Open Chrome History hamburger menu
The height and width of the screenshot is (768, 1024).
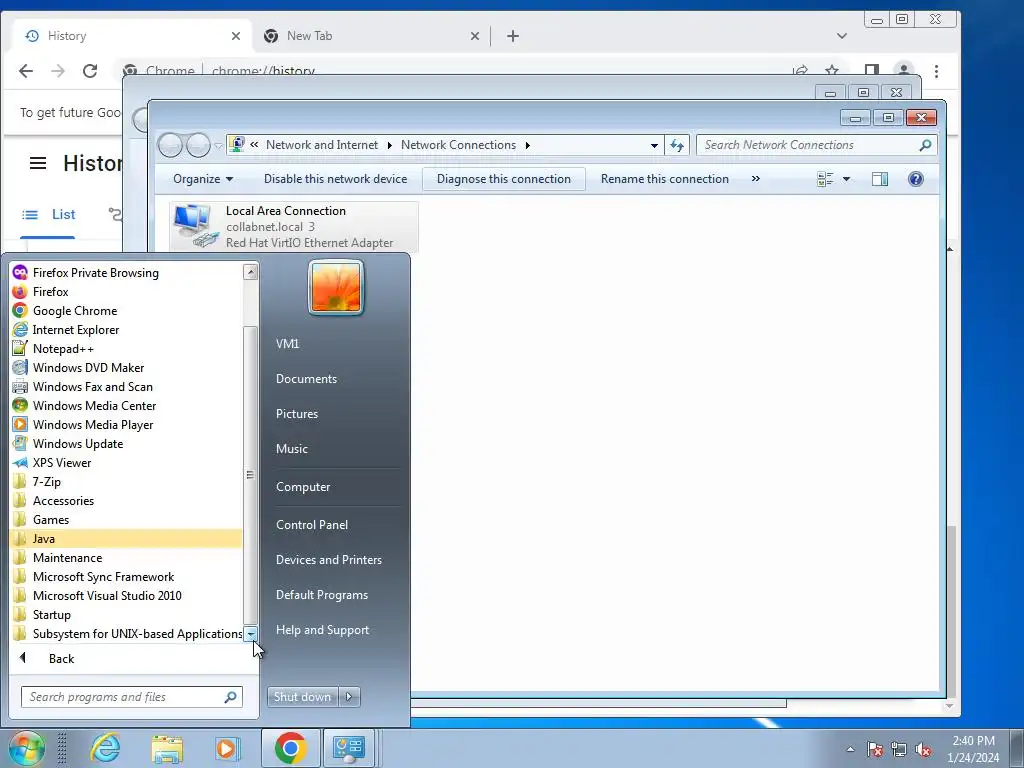point(38,163)
